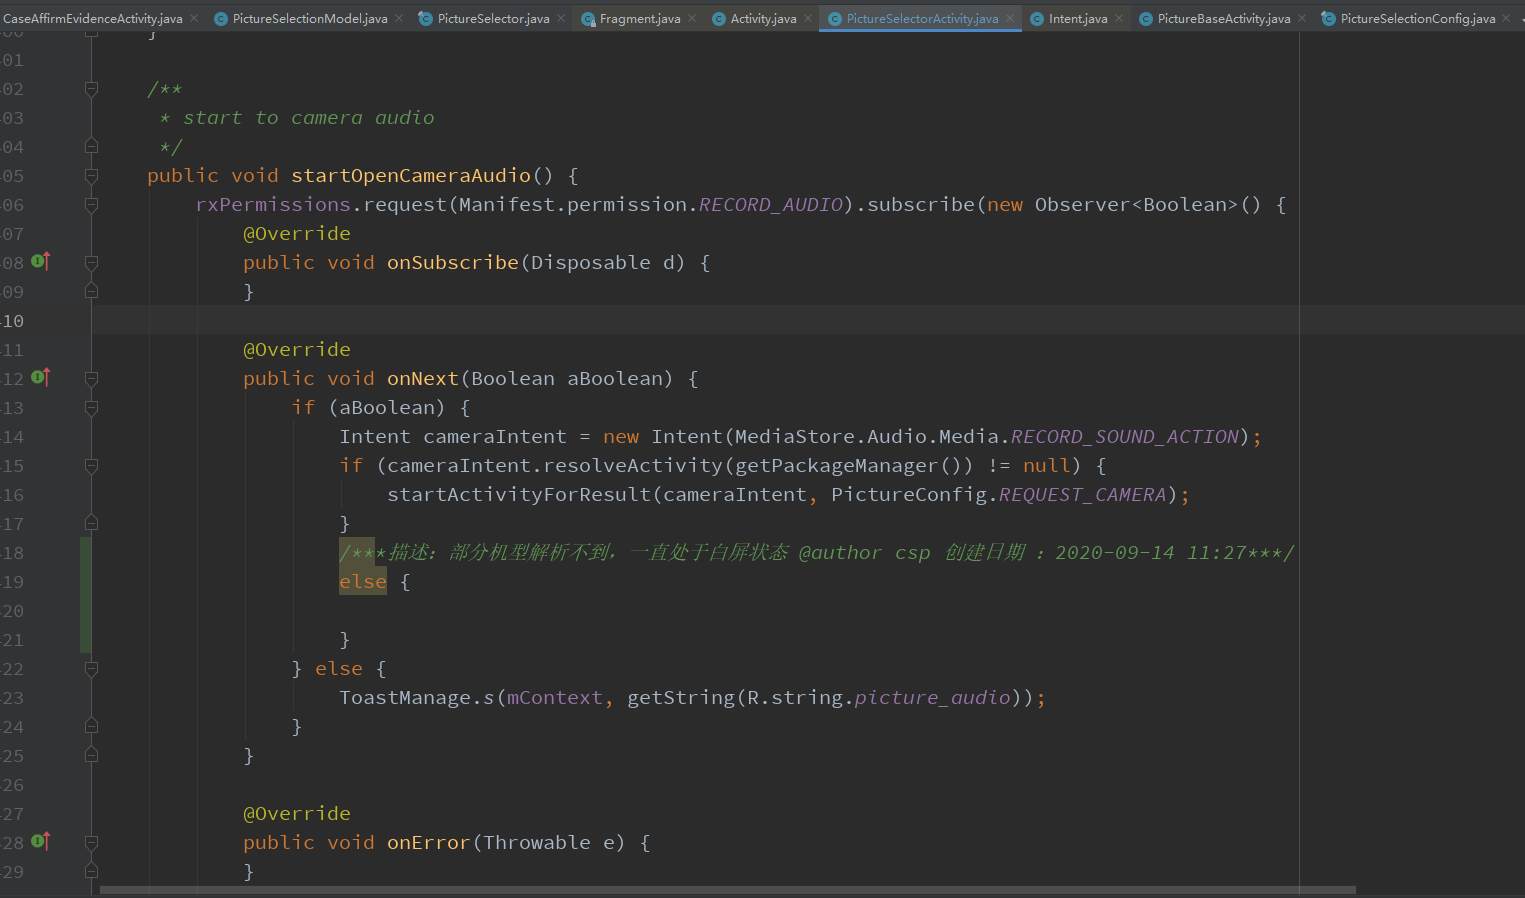Click the class icon on PictureSelectionModel.java tab

220,17
